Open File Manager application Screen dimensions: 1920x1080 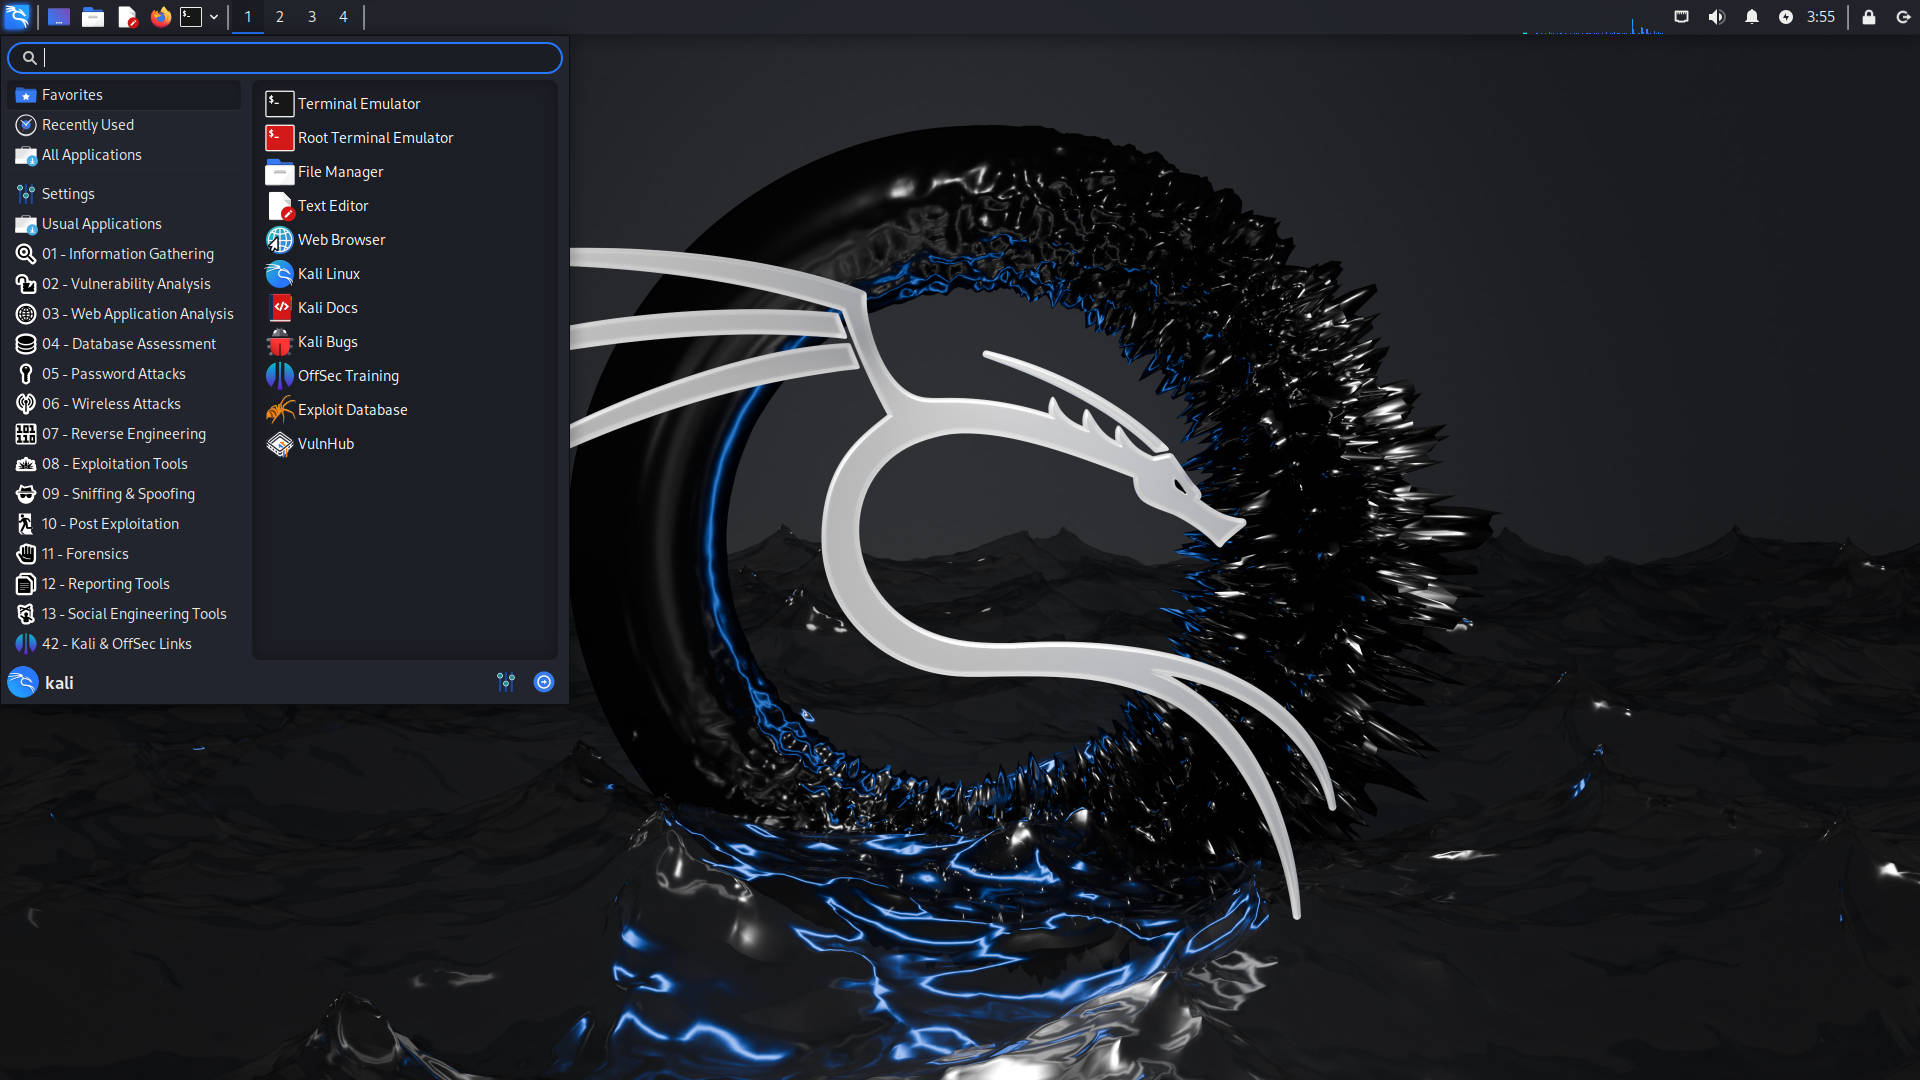[340, 171]
